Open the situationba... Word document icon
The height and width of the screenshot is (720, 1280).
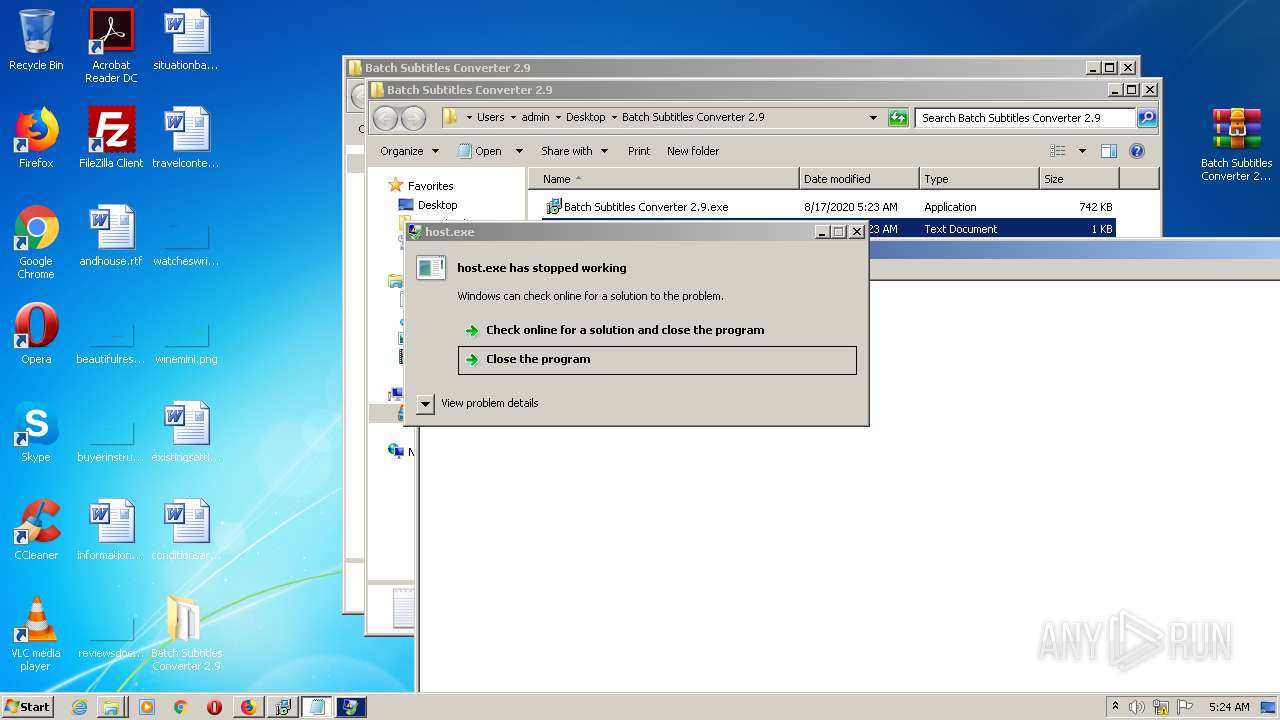[x=186, y=40]
